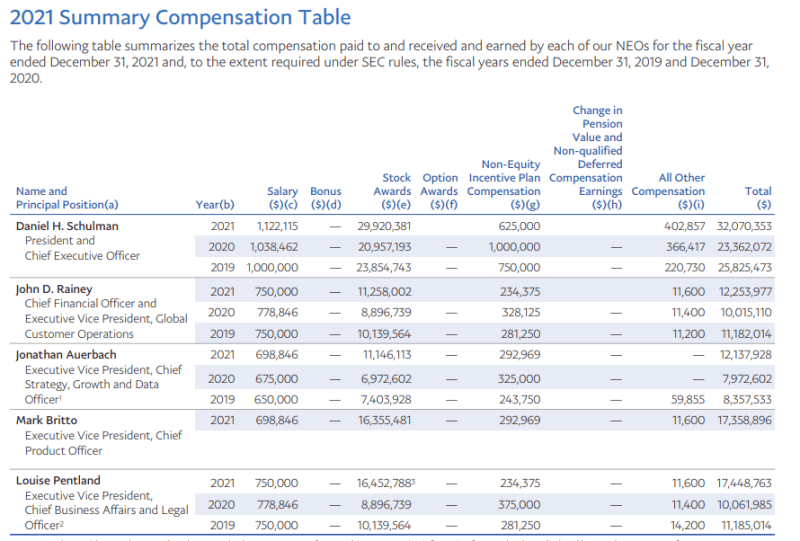800x541 pixels.
Task: Select 'Change in Pension Value' column header
Action: [586, 158]
